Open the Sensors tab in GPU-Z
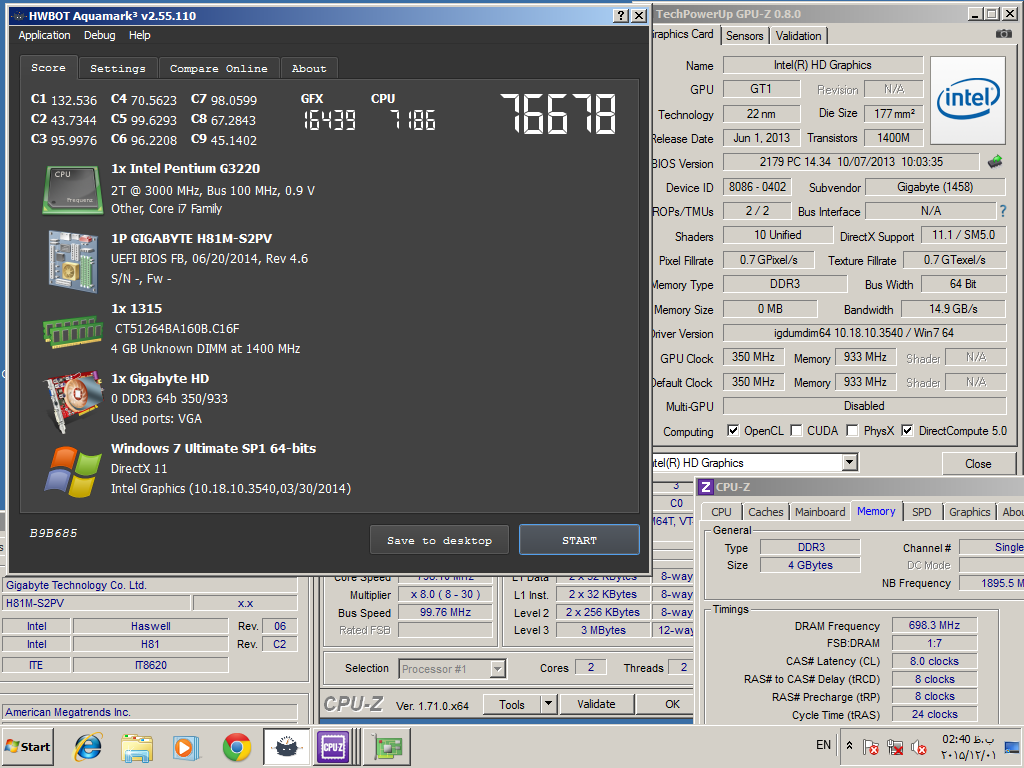The image size is (1024, 768). [x=744, y=36]
